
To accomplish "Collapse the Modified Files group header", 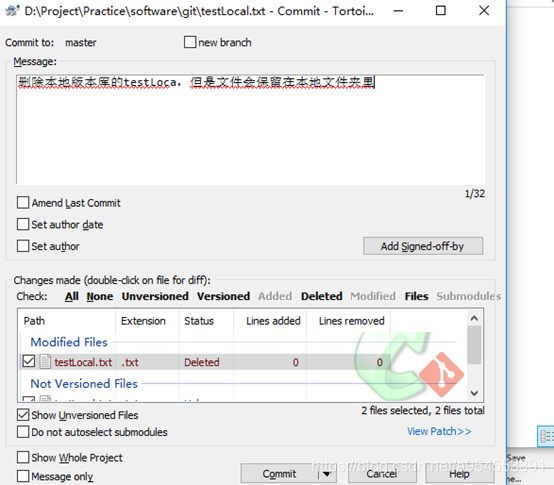I will click(x=69, y=342).
